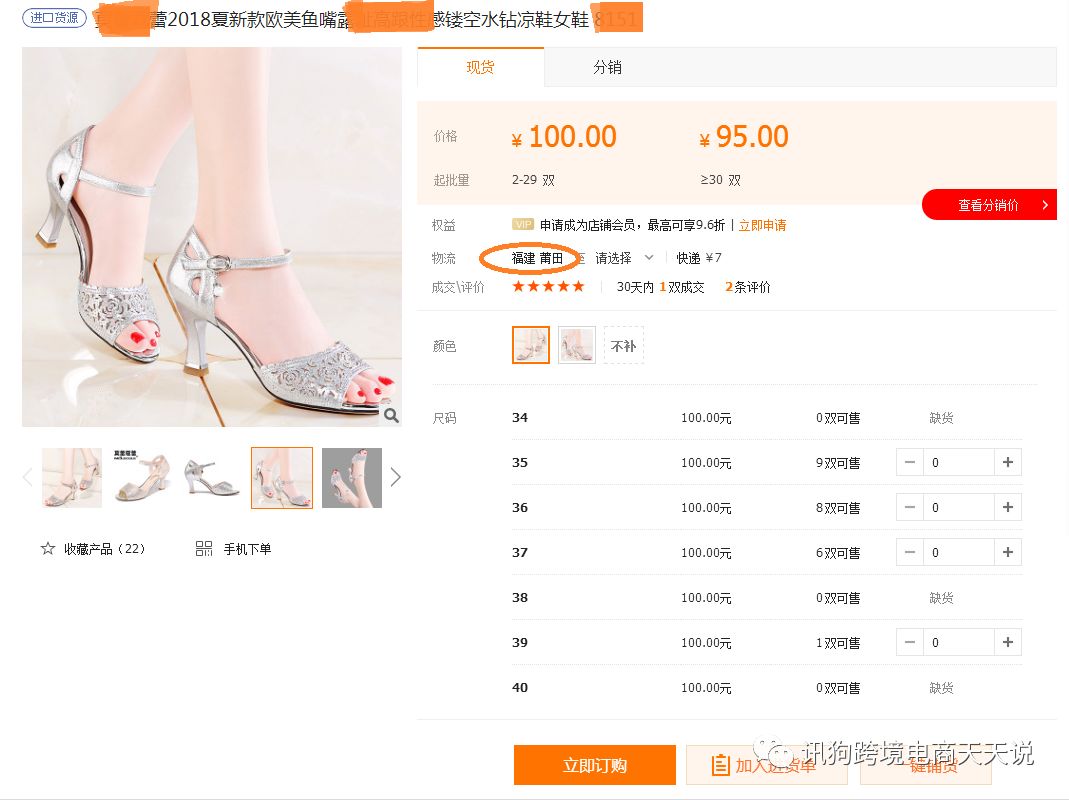Viewport: 1069px width, 800px height.
Task: Increase quantity for size 35 with plus button
Action: pyautogui.click(x=1007, y=462)
